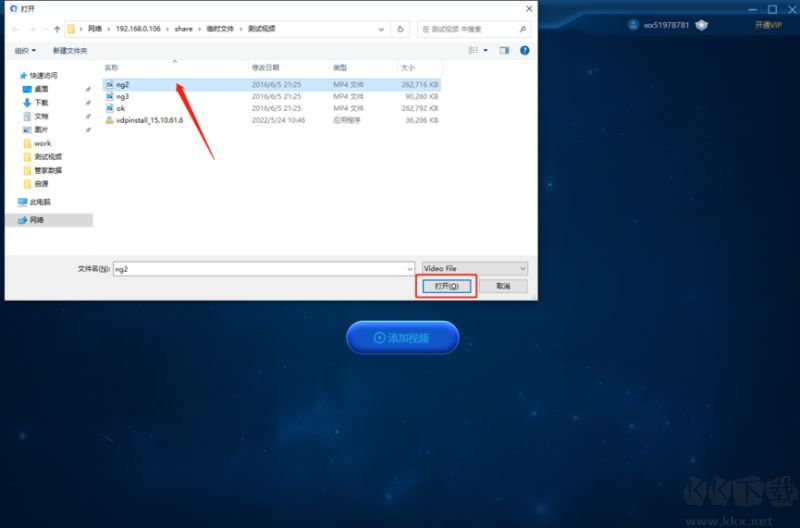
Task: Open the user avatar wx51978781
Action: point(633,24)
